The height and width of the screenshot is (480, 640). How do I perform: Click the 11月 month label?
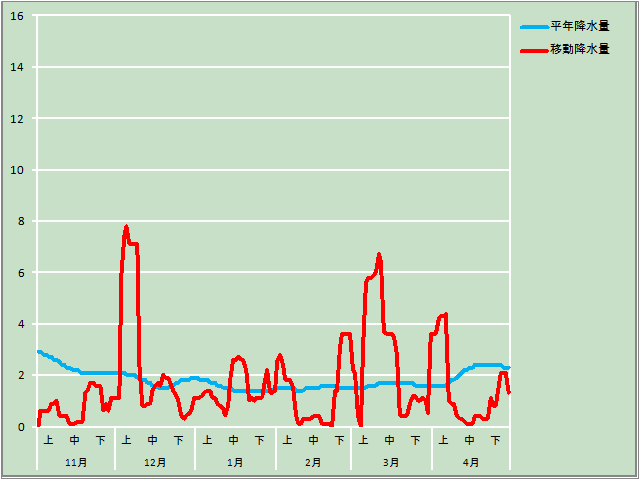click(x=76, y=462)
